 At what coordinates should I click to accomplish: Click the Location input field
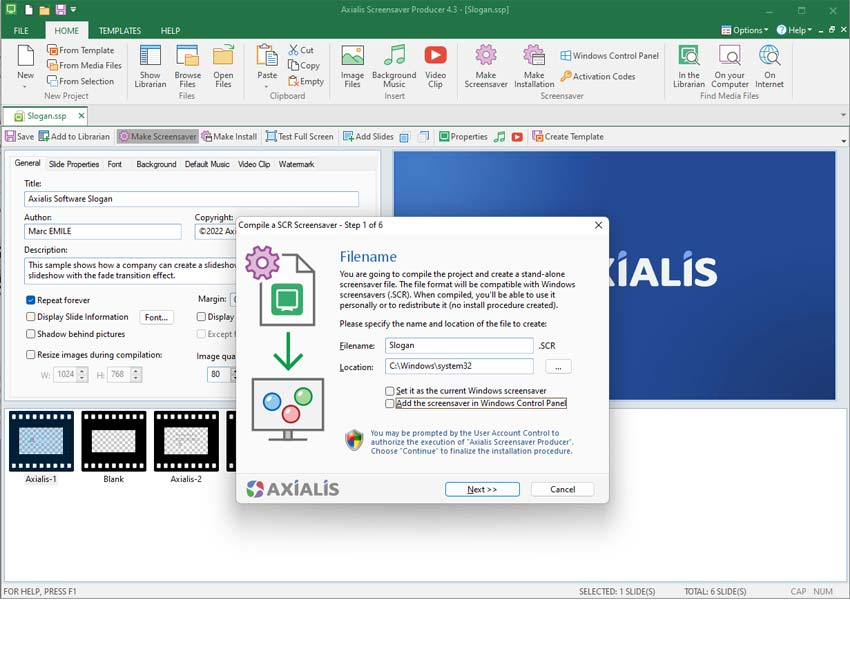point(459,366)
